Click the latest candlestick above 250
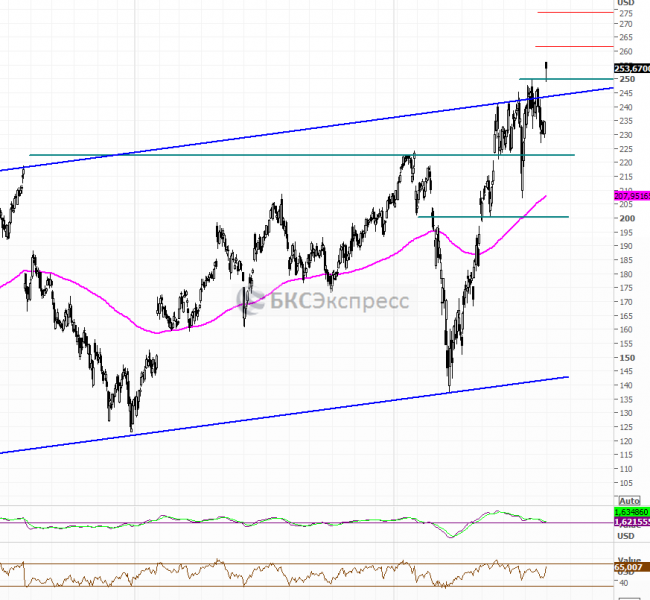 [546, 69]
